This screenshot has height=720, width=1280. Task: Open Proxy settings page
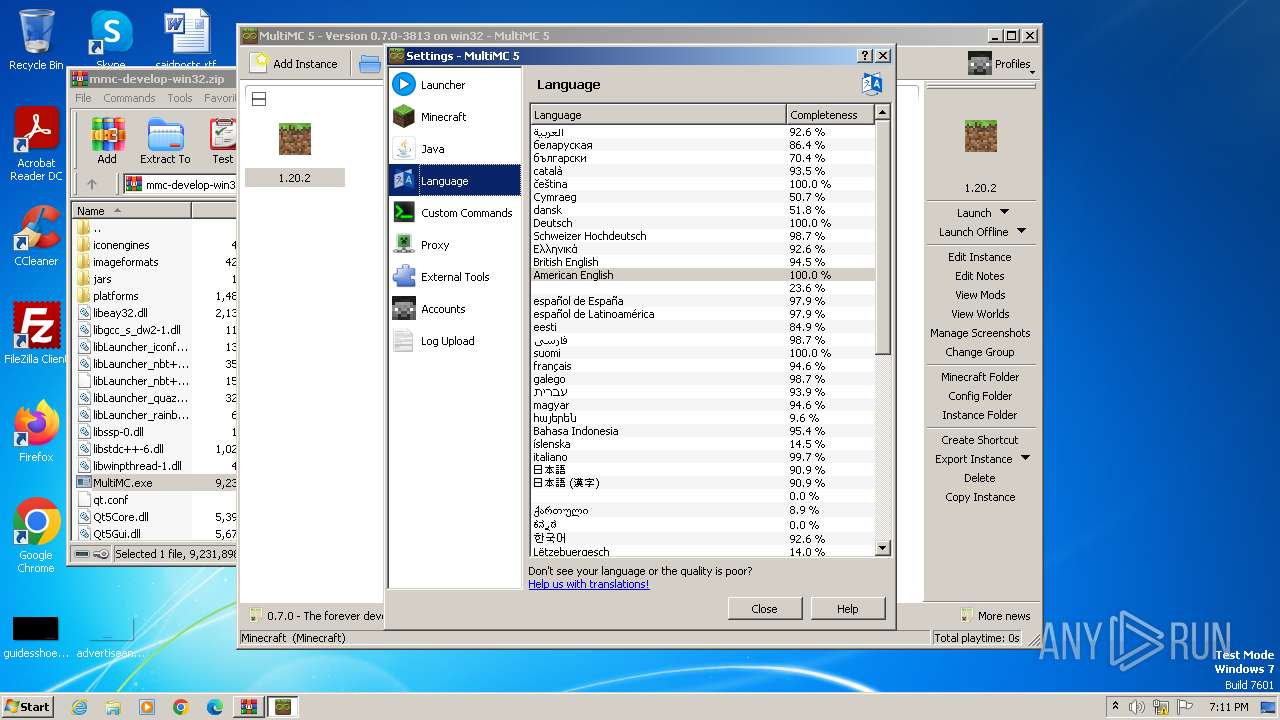coord(454,245)
